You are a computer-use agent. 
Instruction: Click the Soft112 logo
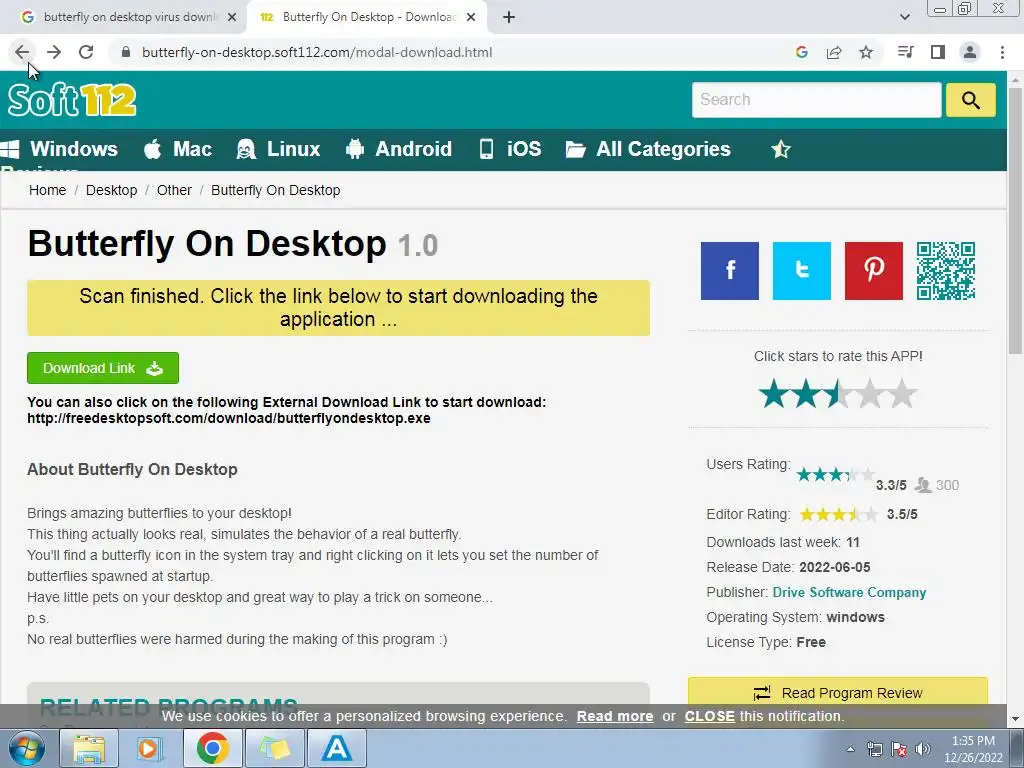72,100
